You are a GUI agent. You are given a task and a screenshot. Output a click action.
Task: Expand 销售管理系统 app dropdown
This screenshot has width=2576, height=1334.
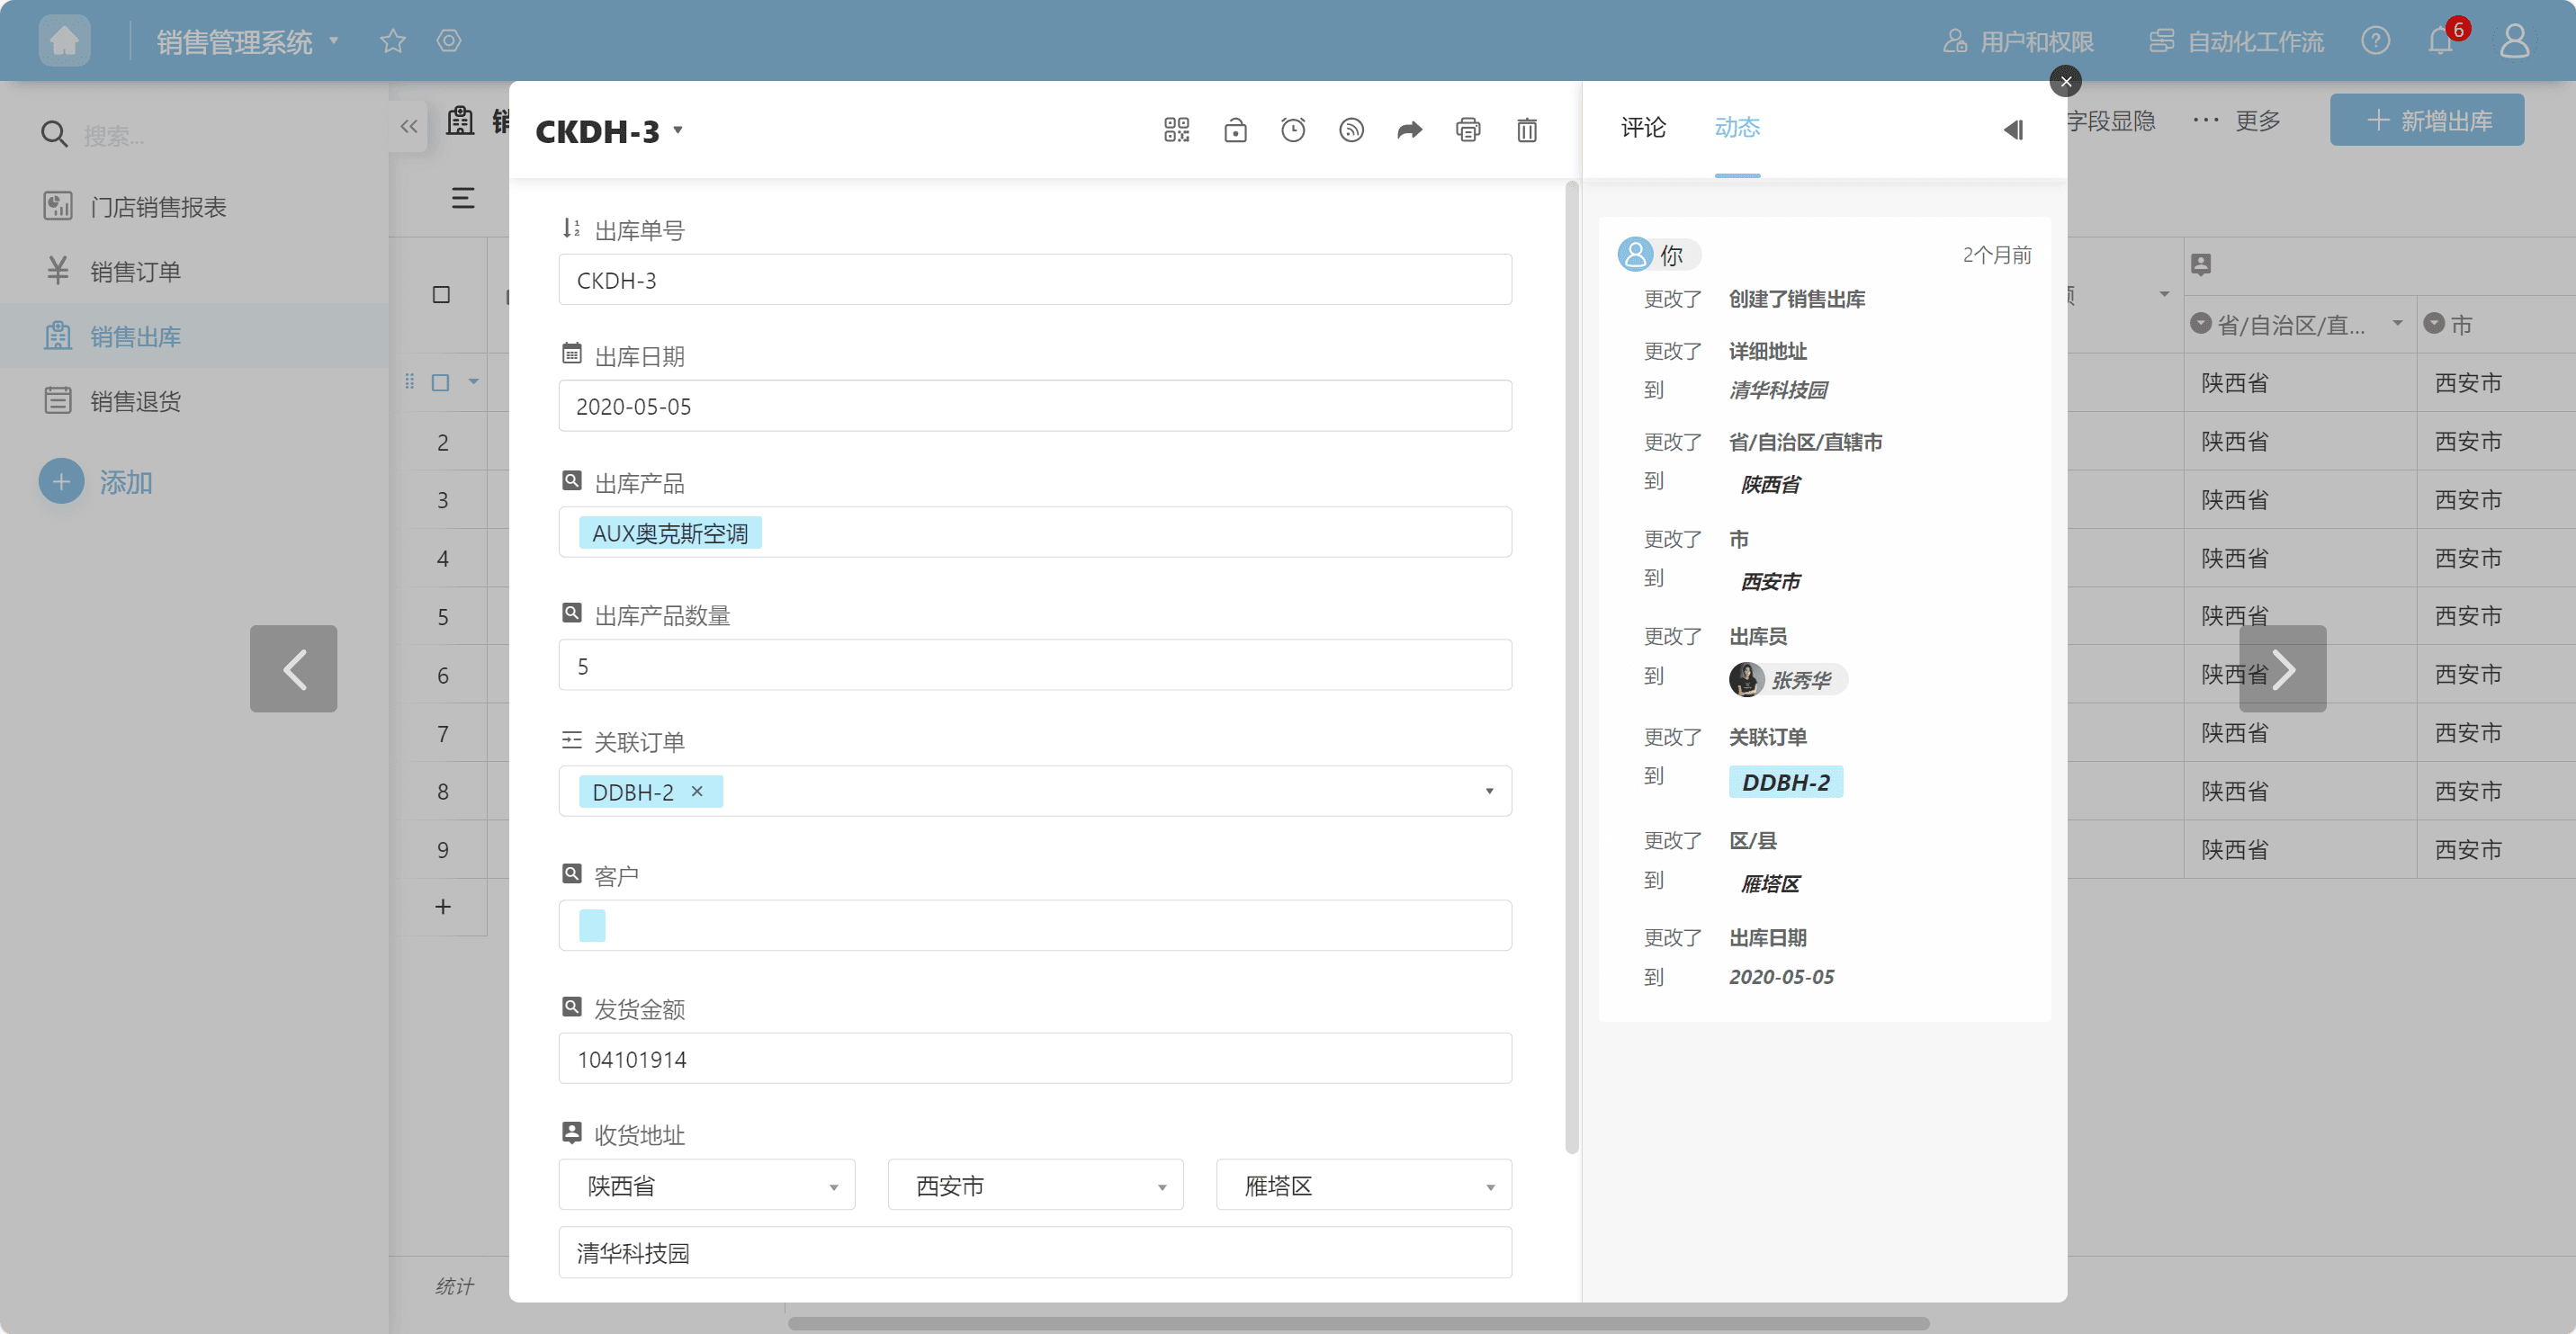coord(334,41)
